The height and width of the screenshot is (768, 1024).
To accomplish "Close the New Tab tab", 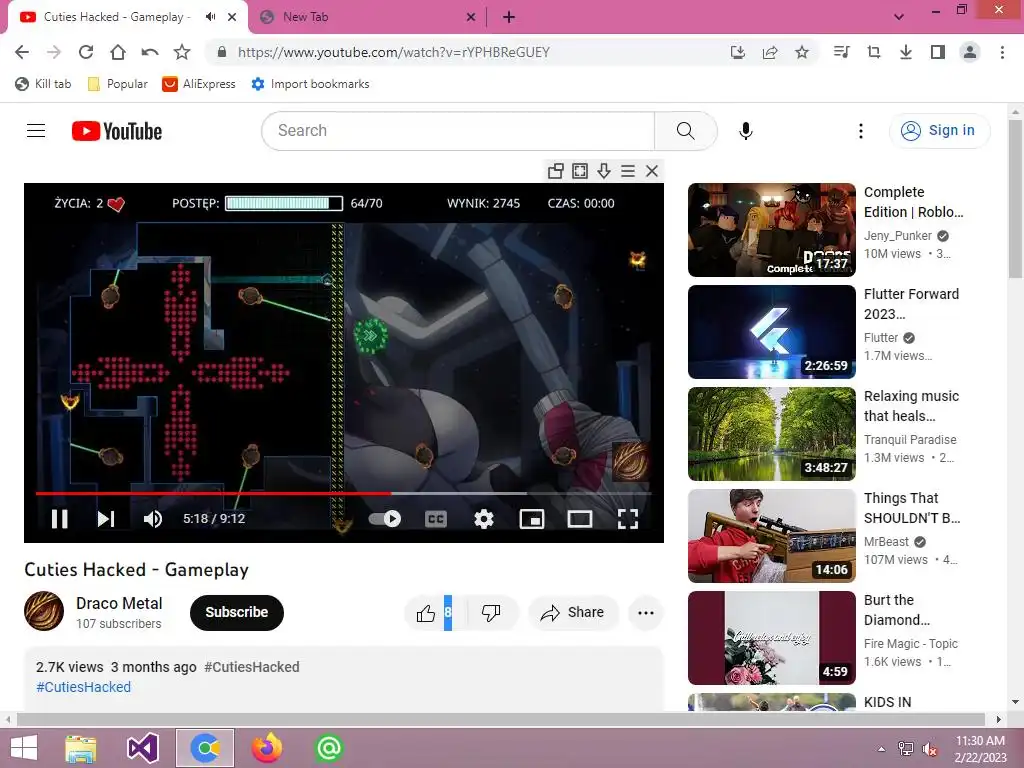I will click(471, 18).
